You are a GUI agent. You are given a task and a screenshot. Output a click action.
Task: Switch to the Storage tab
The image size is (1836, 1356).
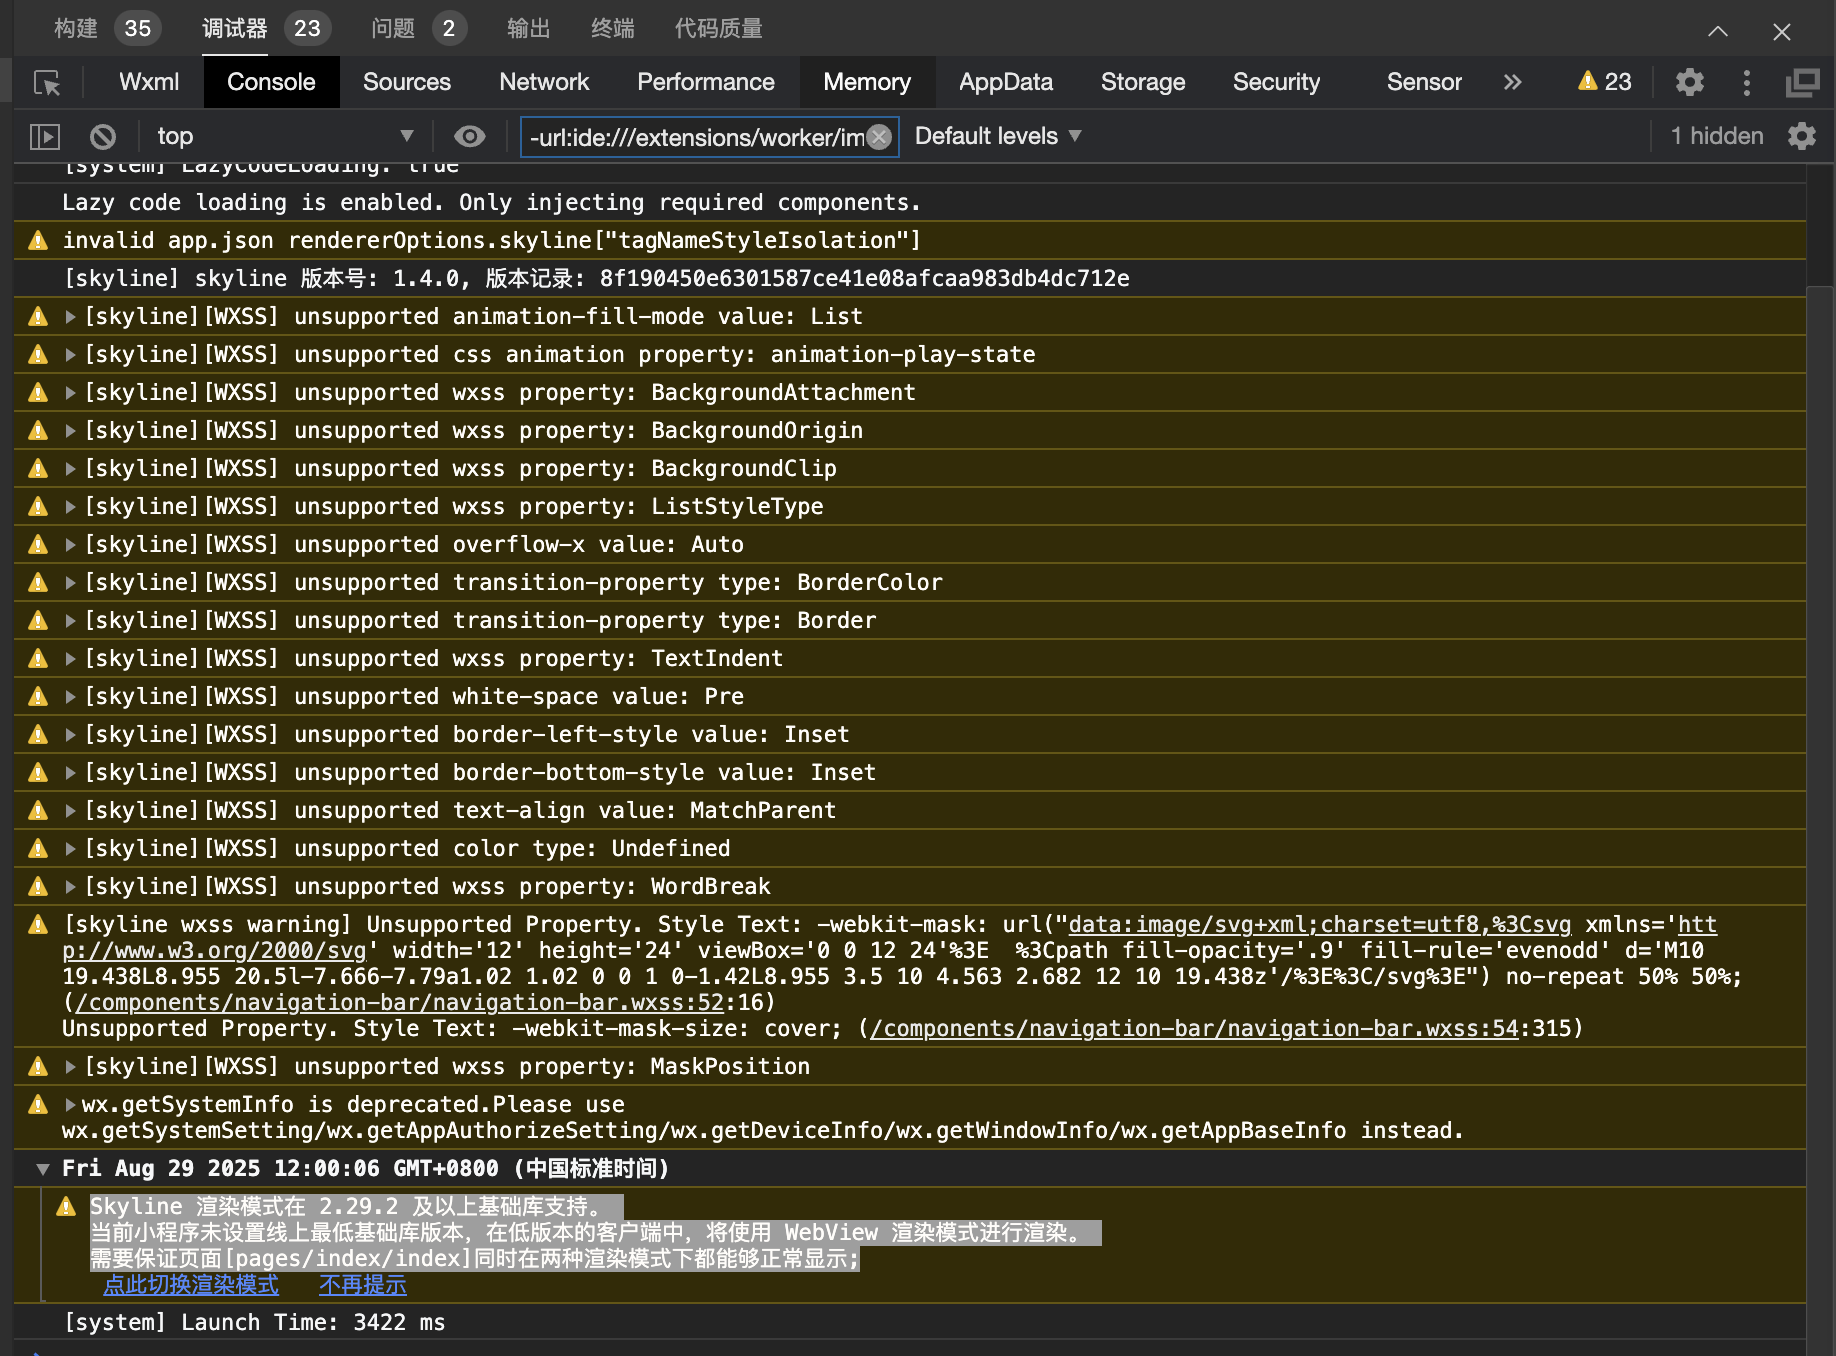pos(1143,82)
